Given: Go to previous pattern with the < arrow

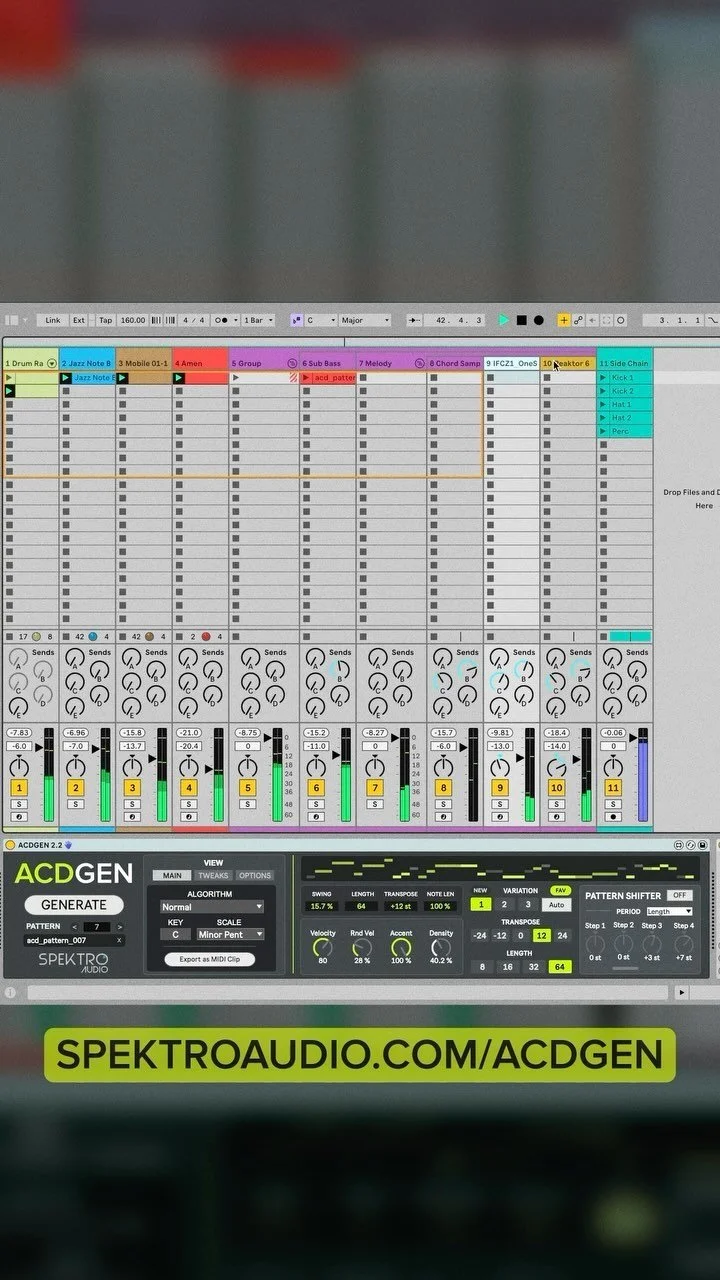Looking at the screenshot, I should pyautogui.click(x=74, y=927).
